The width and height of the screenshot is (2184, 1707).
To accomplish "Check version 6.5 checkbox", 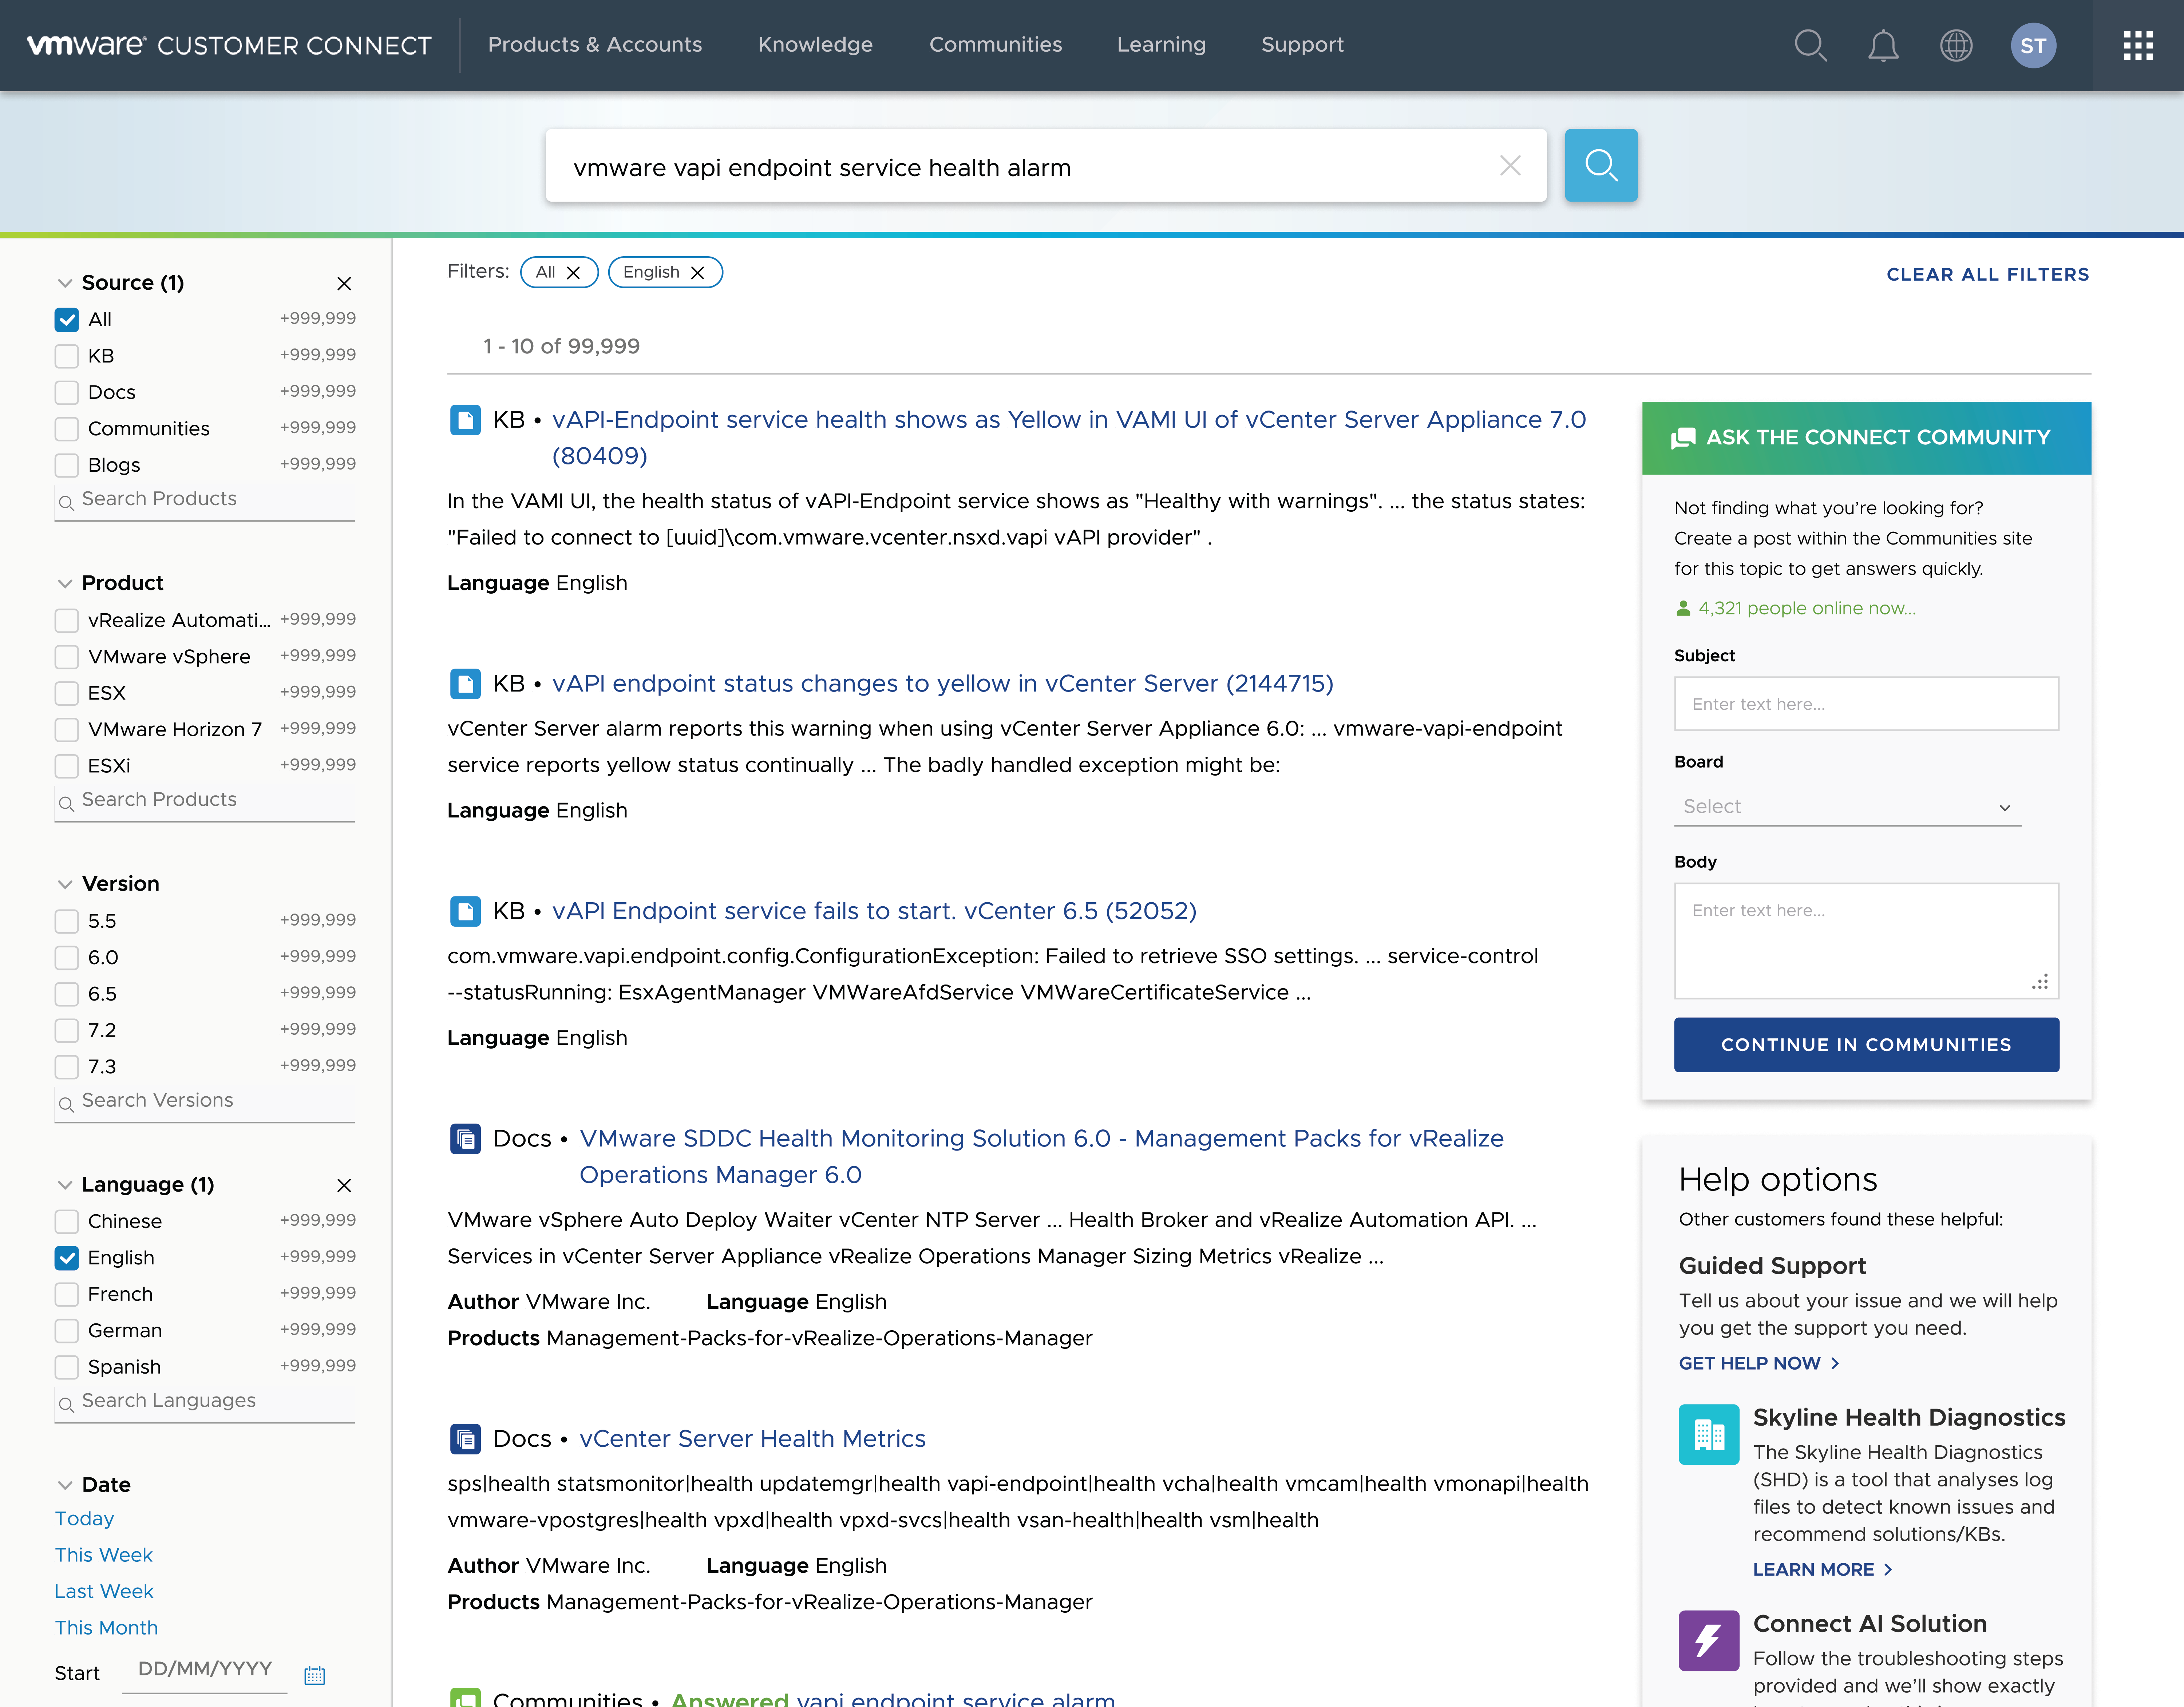I will click(x=67, y=994).
